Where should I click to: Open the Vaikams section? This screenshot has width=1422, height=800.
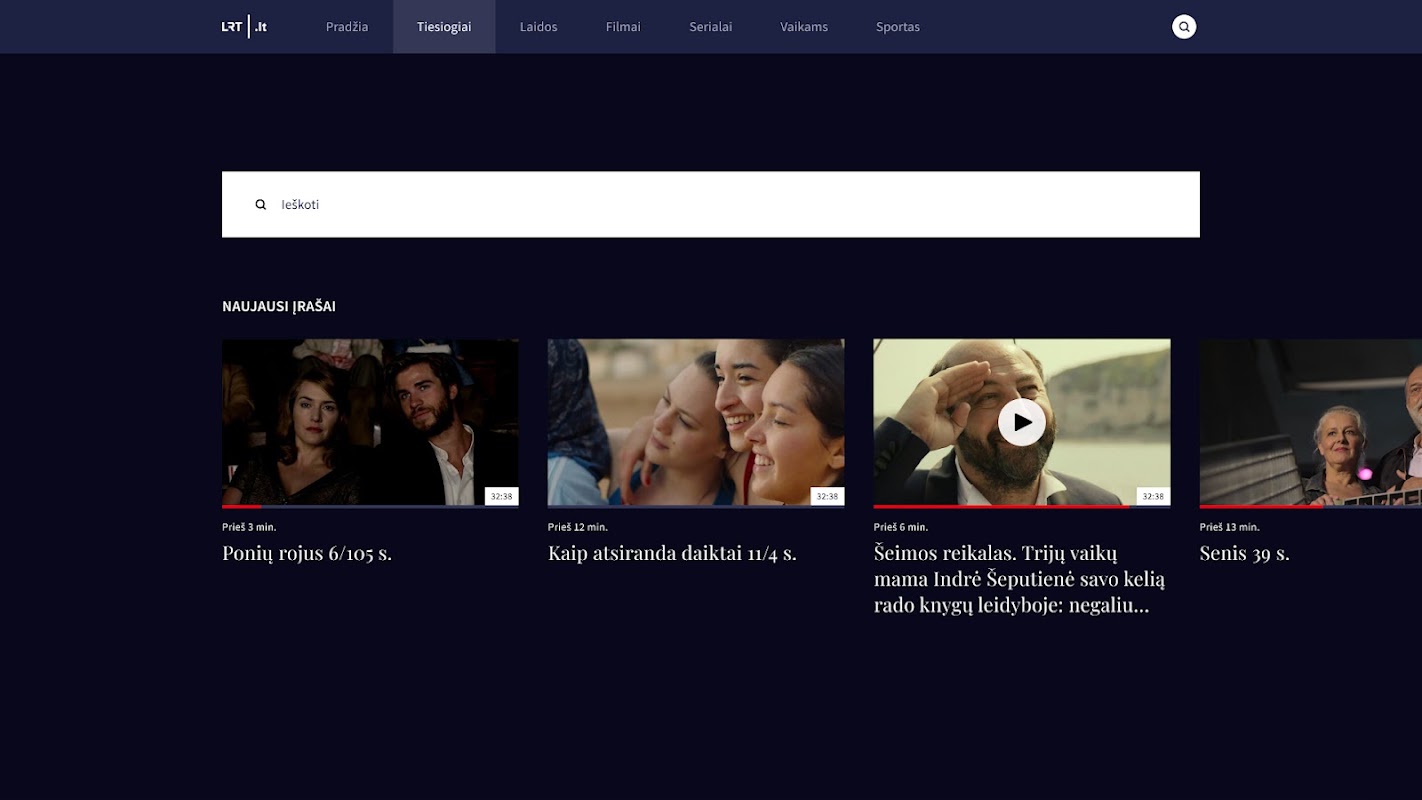pyautogui.click(x=804, y=27)
